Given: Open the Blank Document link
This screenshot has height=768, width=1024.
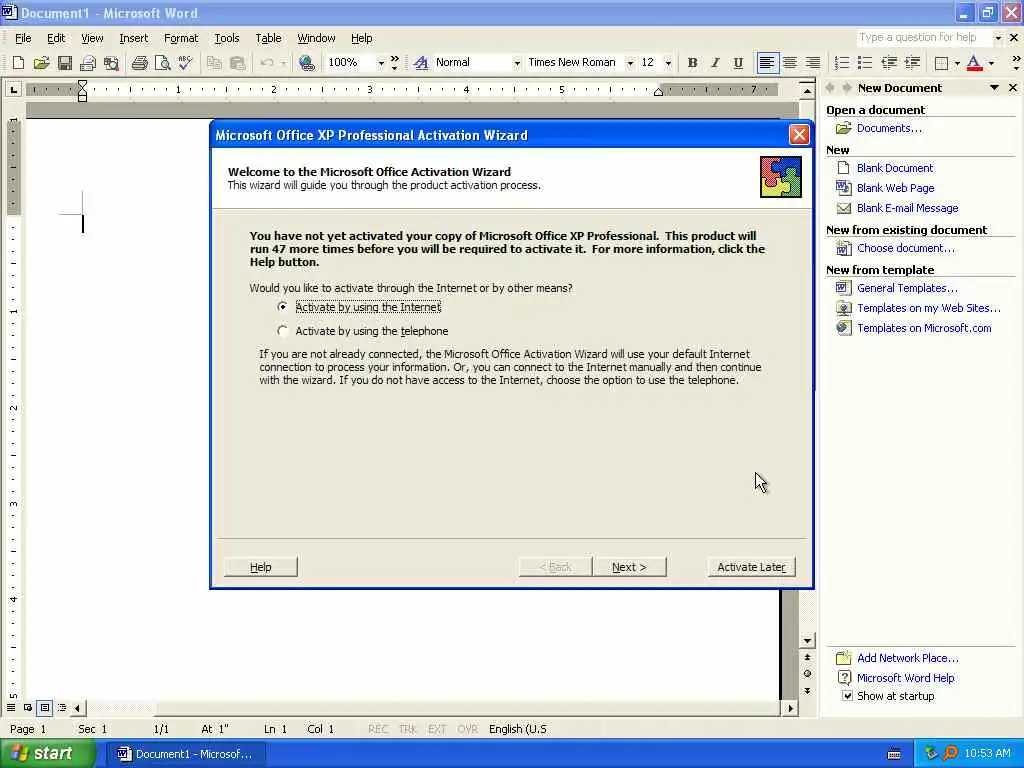Looking at the screenshot, I should pyautogui.click(x=895, y=168).
